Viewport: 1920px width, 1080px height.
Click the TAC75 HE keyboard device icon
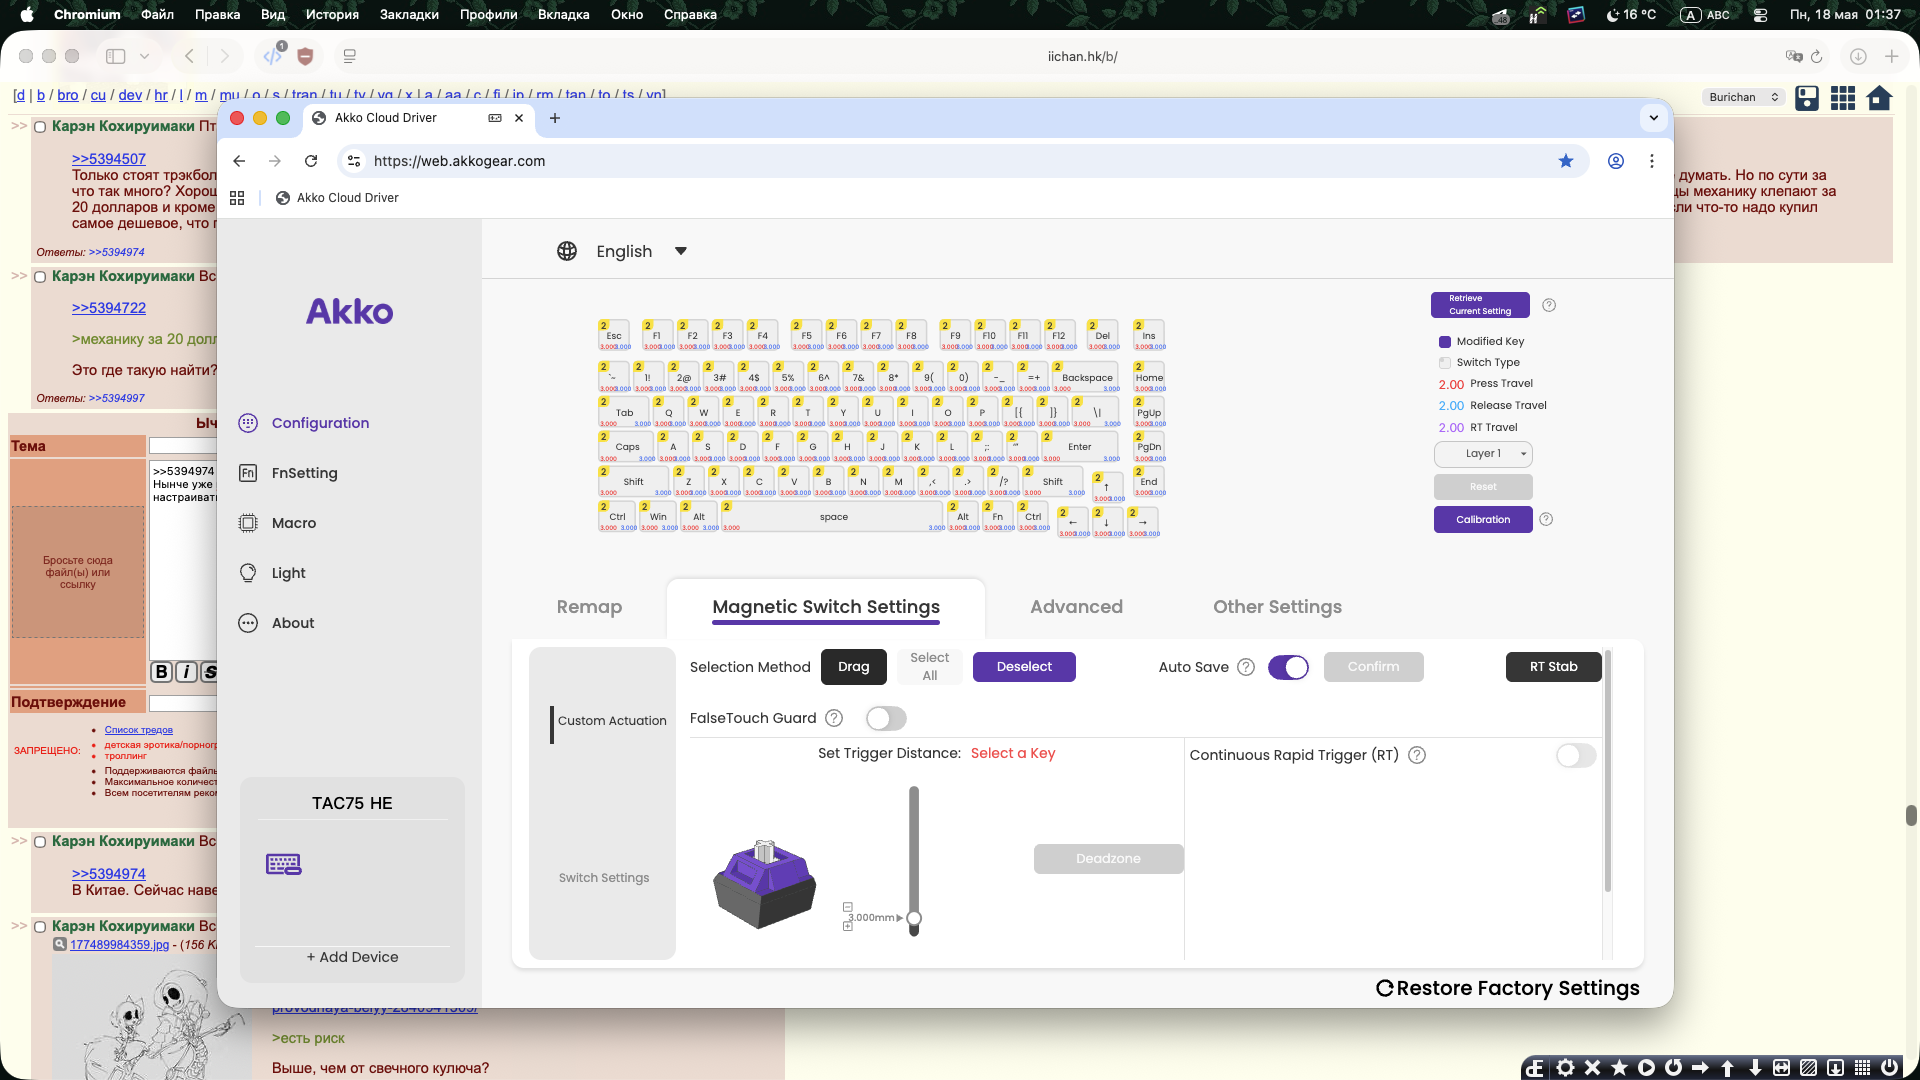click(x=284, y=864)
